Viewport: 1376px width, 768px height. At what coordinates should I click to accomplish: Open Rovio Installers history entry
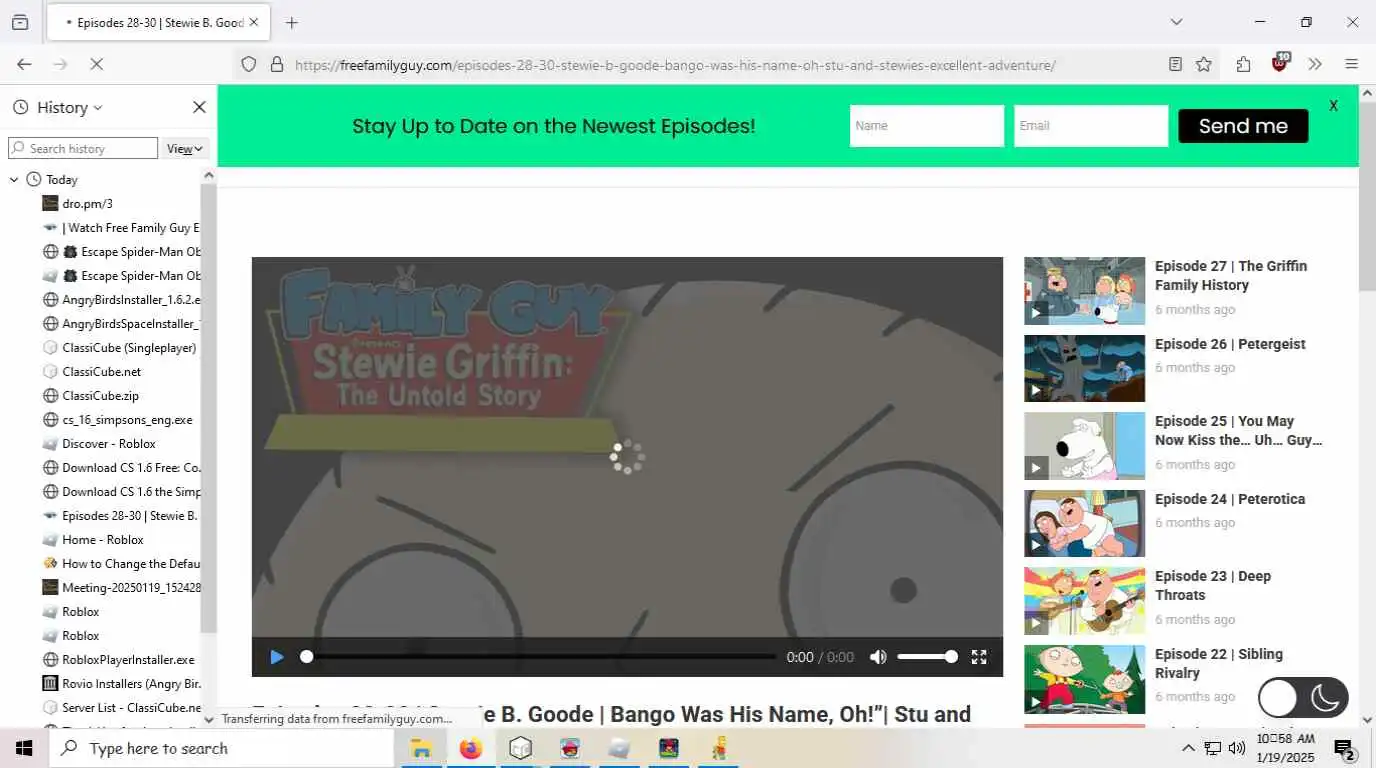click(120, 684)
